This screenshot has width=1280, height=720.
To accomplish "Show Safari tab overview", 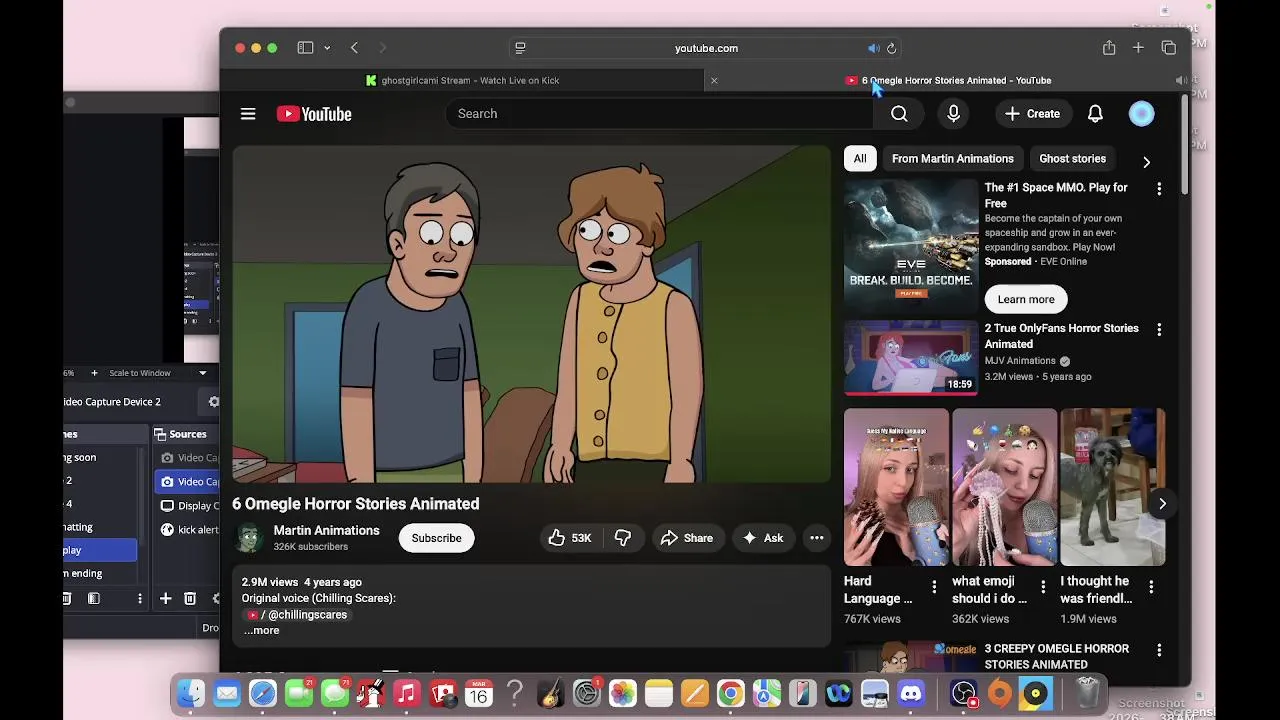I will tap(1168, 48).
